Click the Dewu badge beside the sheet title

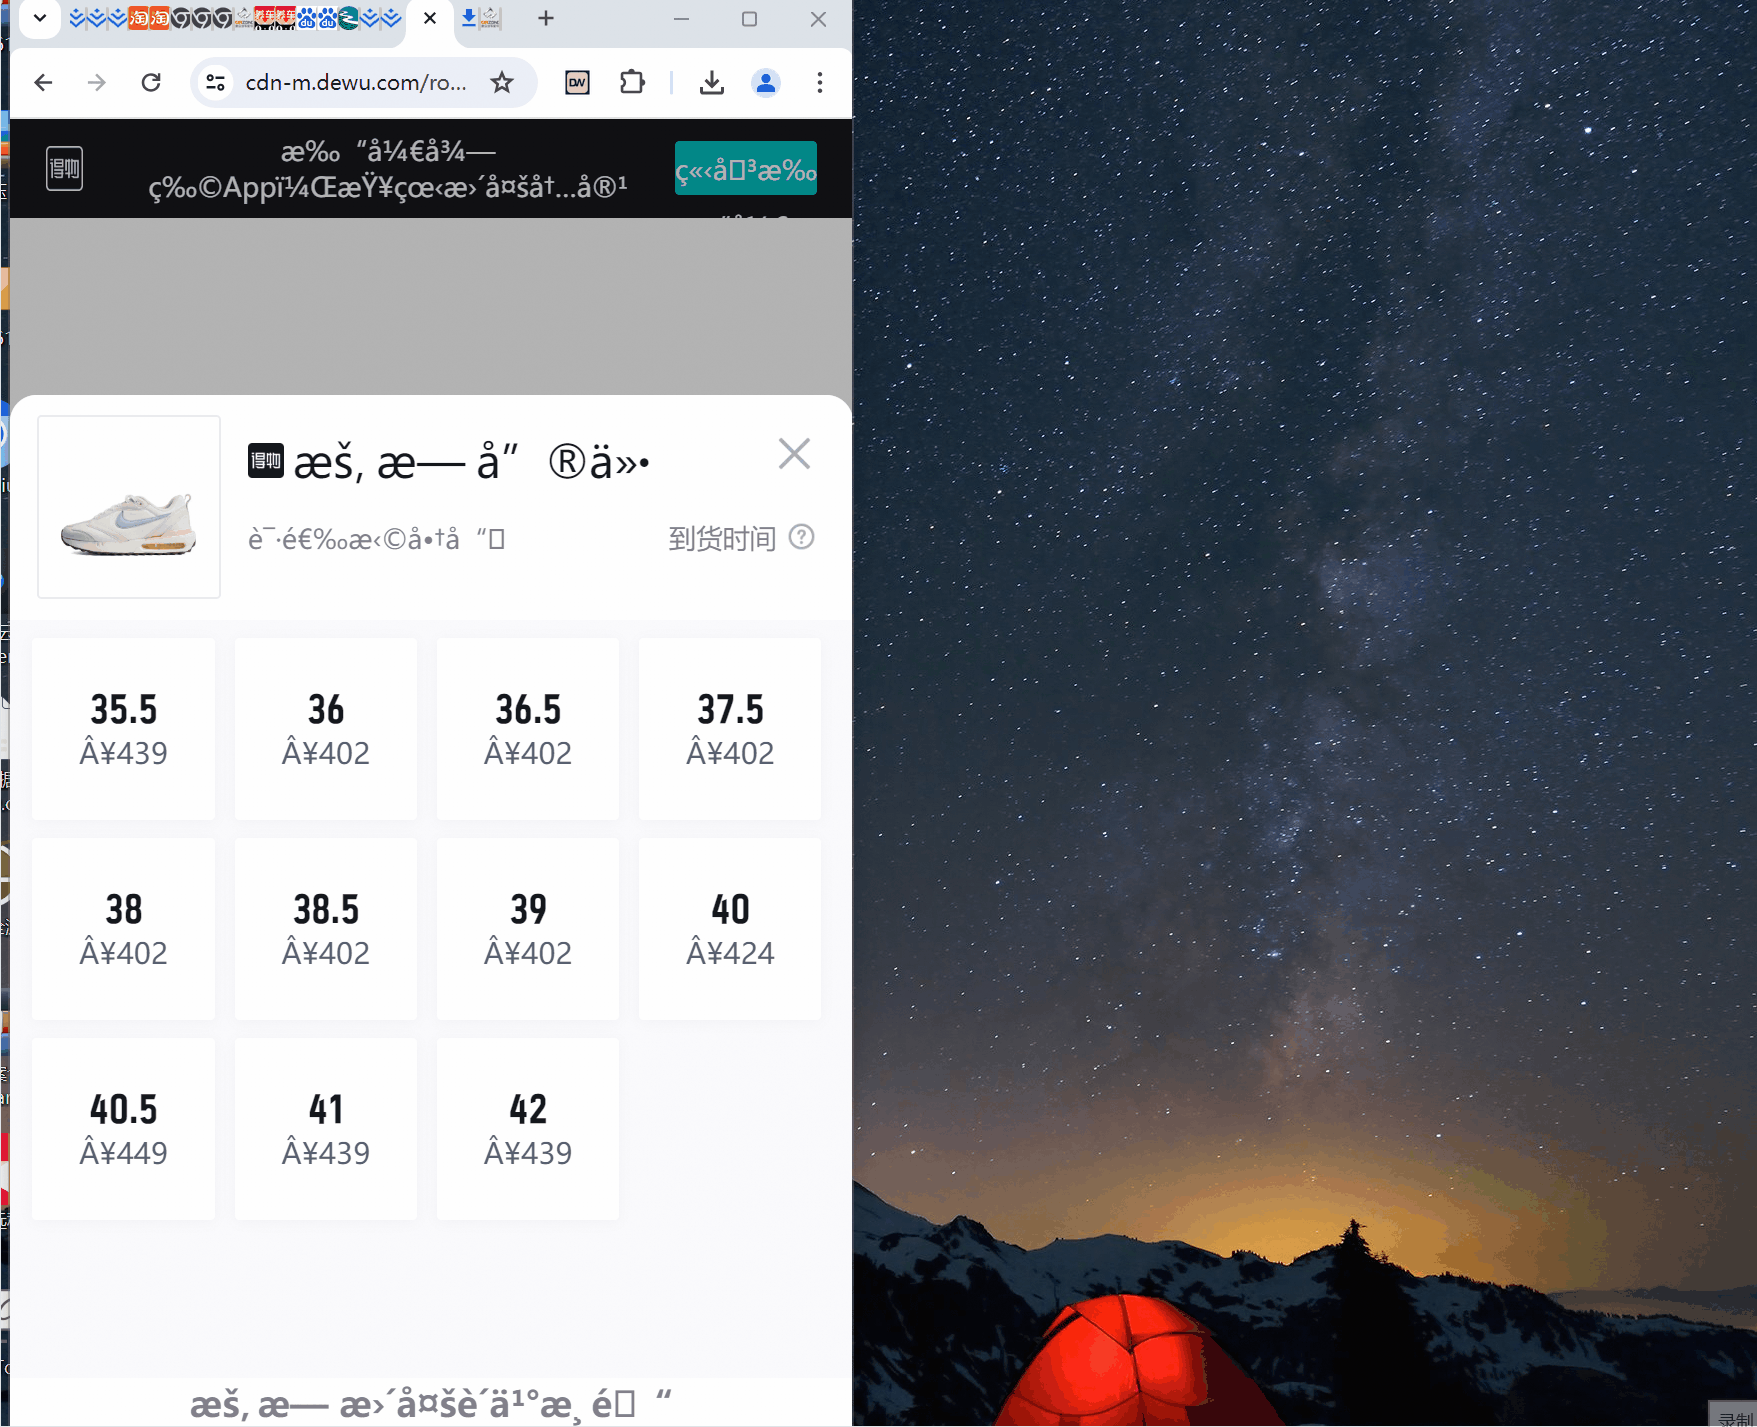click(266, 461)
